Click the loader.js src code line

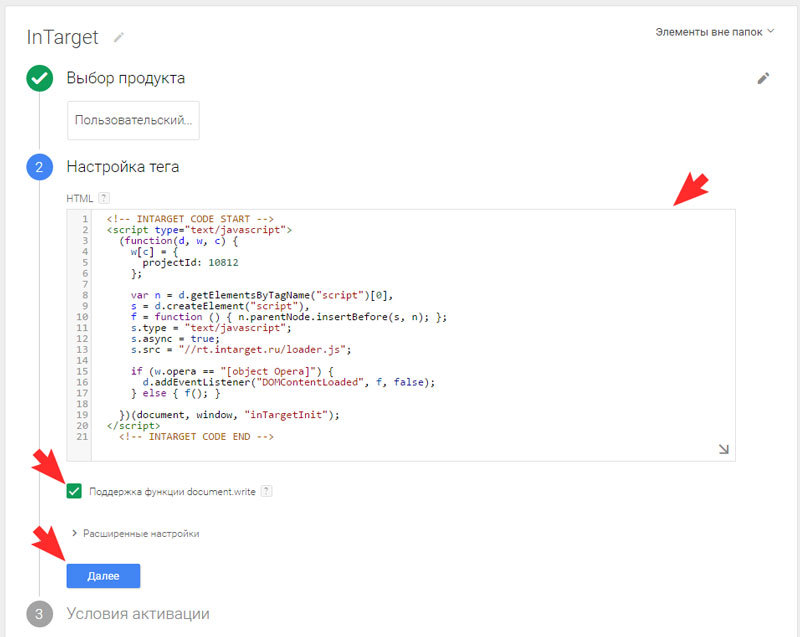coord(241,349)
